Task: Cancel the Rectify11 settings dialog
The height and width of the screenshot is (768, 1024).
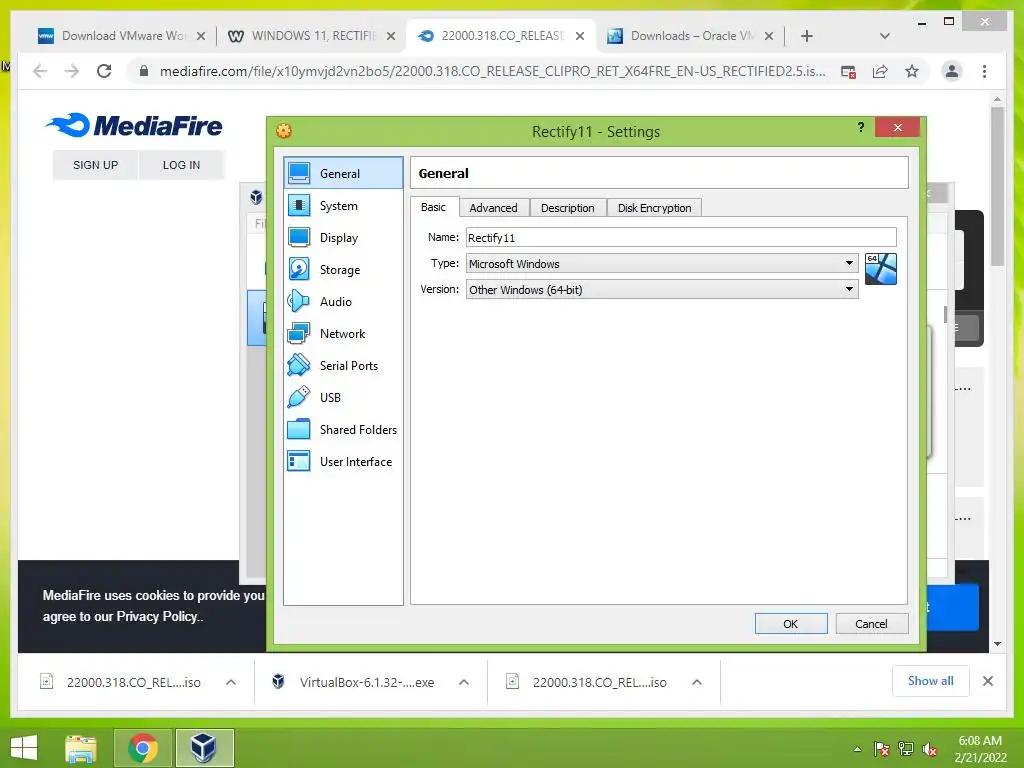Action: (871, 624)
